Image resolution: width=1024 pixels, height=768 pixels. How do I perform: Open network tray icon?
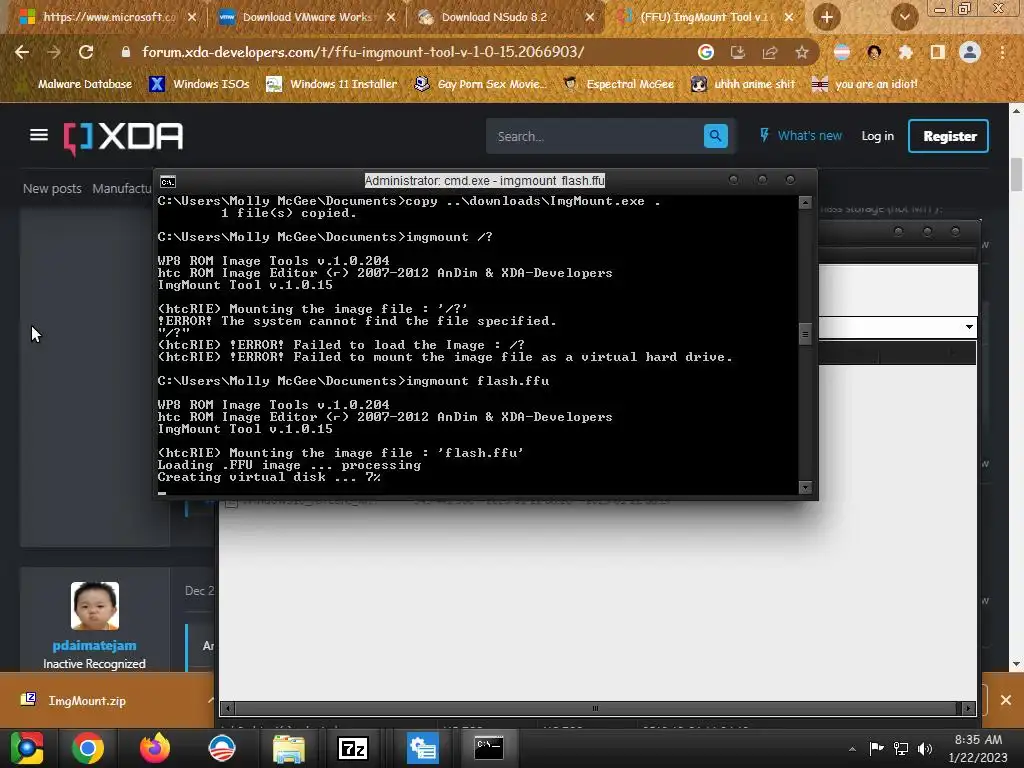[901, 748]
